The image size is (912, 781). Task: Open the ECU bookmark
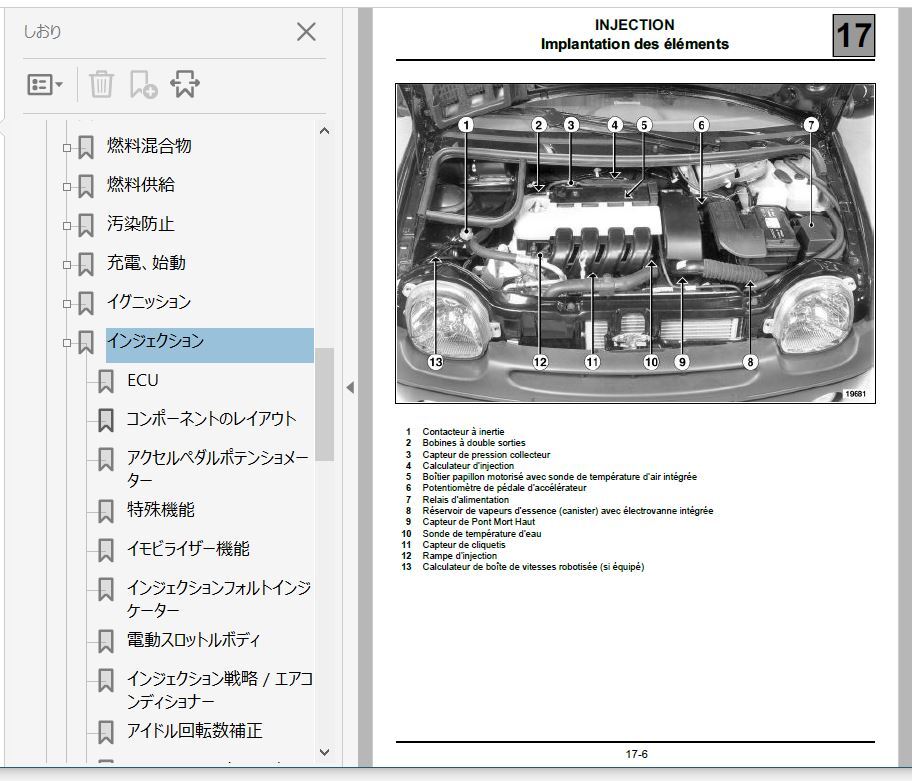click(142, 380)
